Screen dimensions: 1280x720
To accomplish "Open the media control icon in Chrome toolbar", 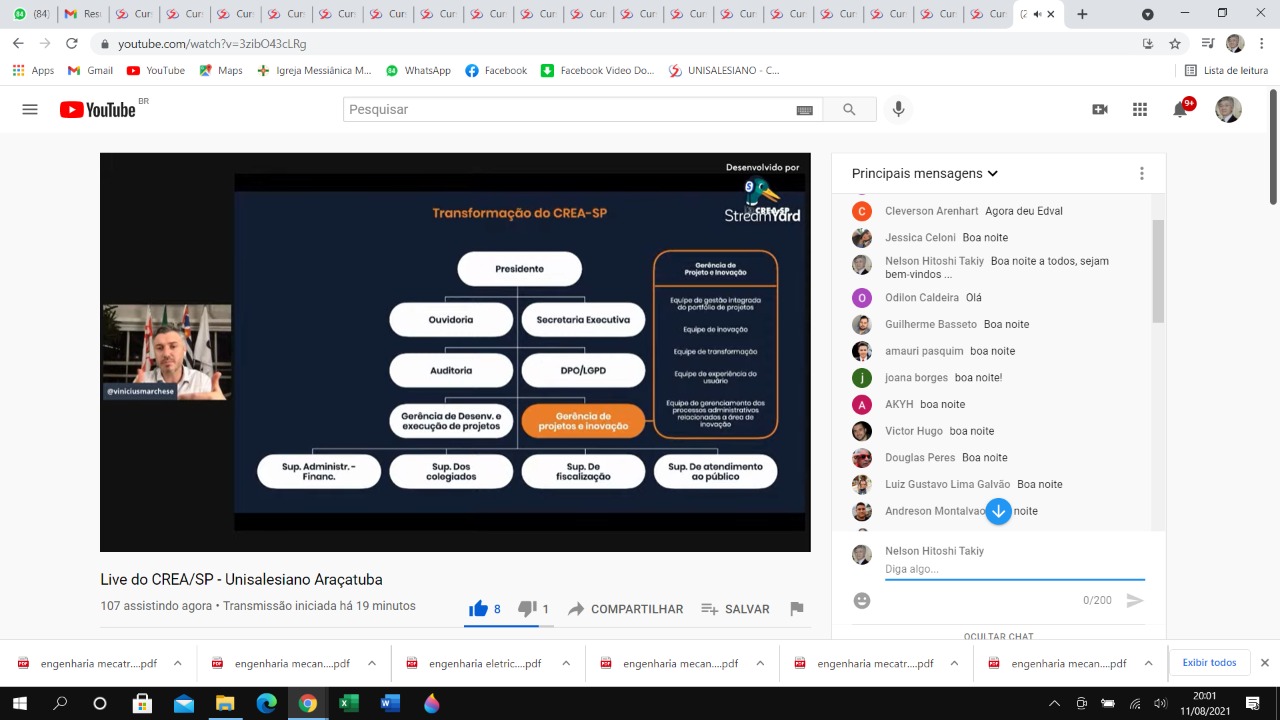I will point(1208,44).
